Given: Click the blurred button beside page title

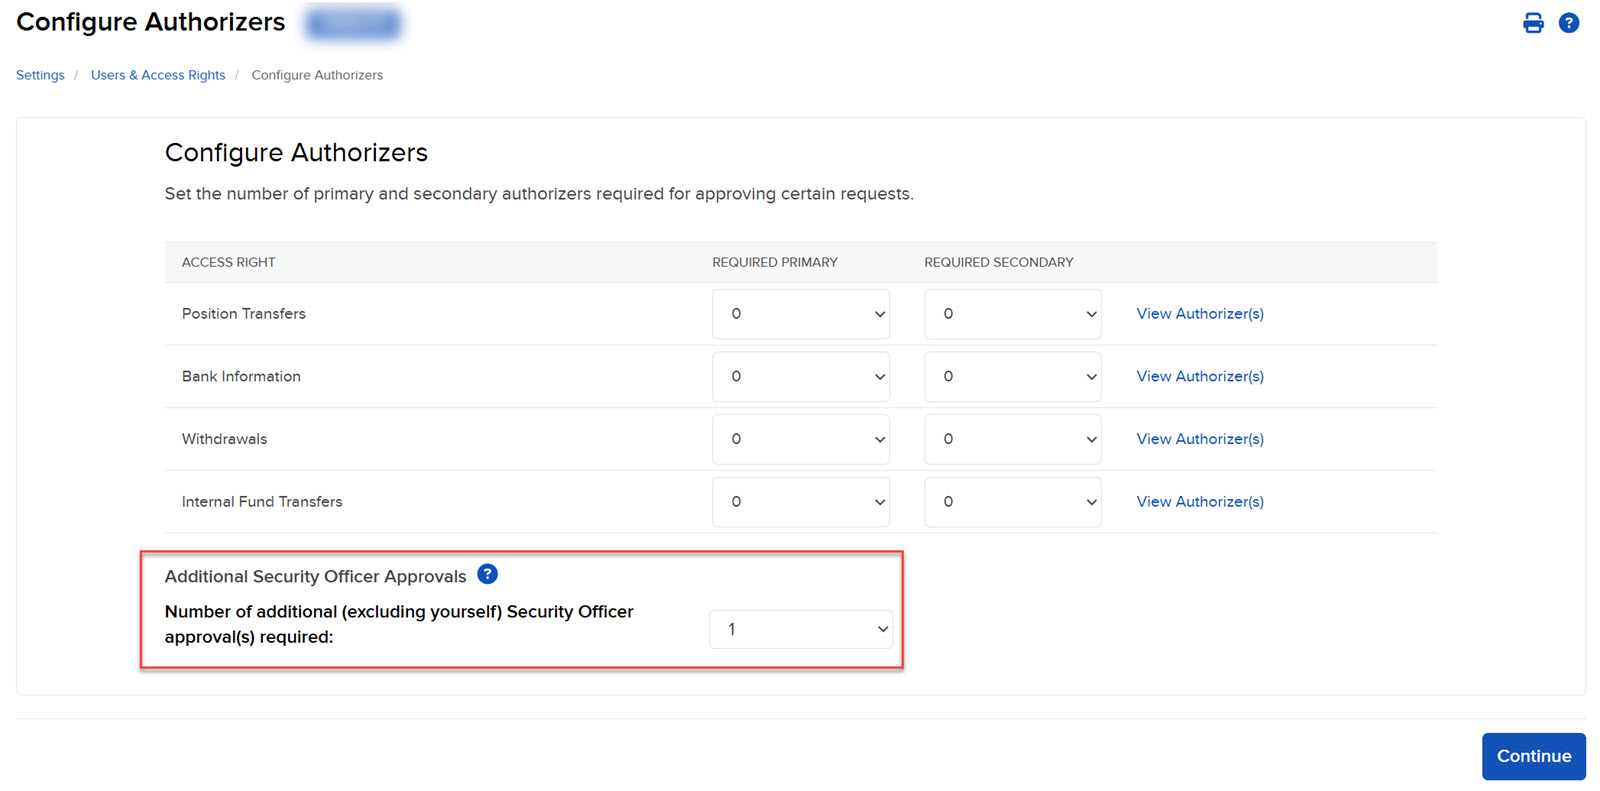Looking at the screenshot, I should coord(353,22).
